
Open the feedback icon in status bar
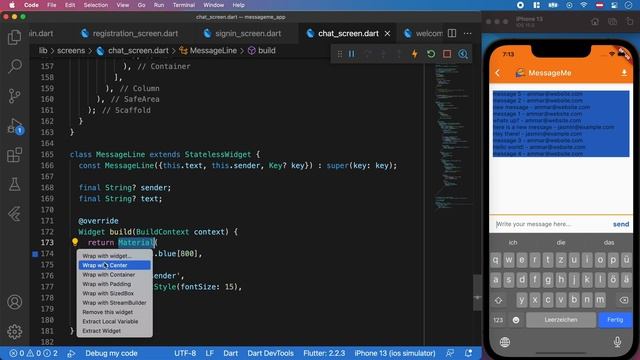point(450,353)
